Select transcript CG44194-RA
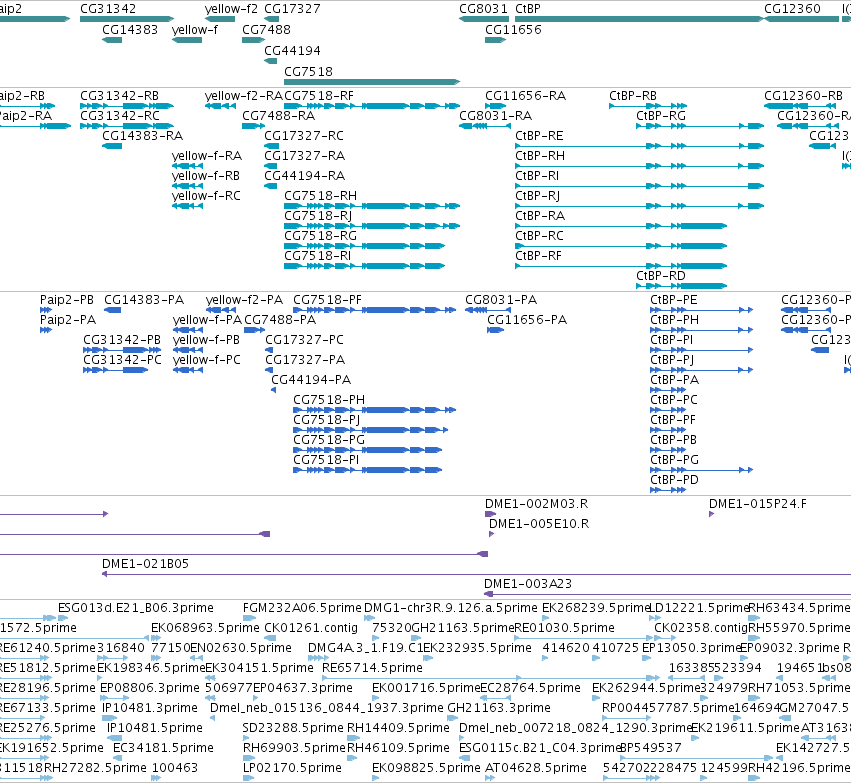851x783 pixels. click(304, 176)
